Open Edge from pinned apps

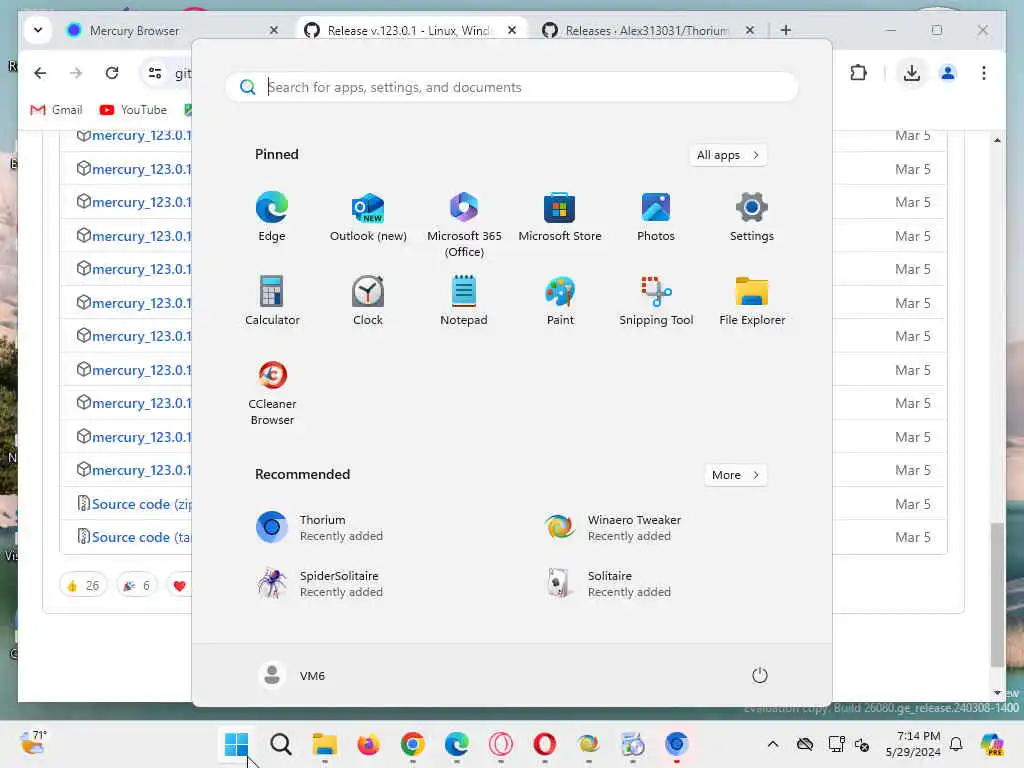point(272,217)
